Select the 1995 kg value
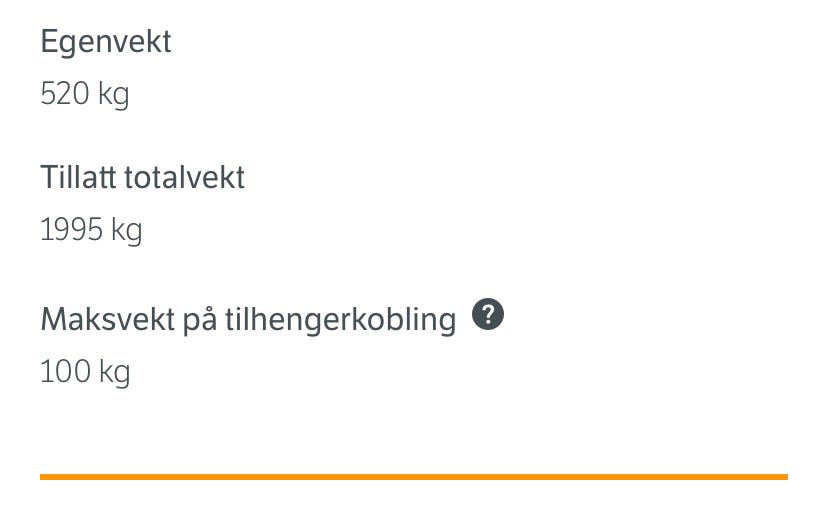The width and height of the screenshot is (828, 514). (x=91, y=231)
